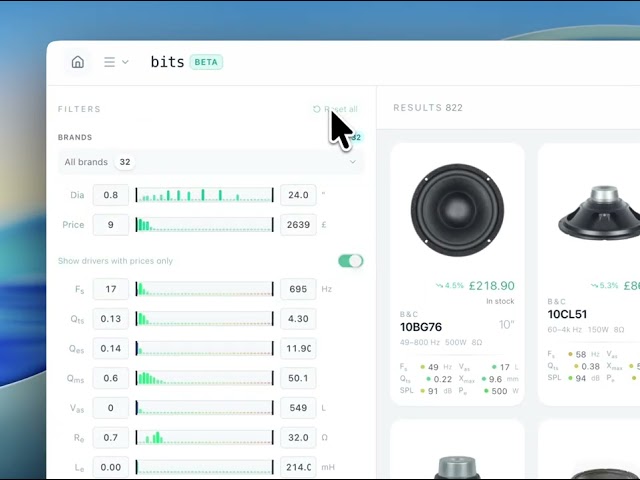Click the 10BG76 product title

point(421,327)
